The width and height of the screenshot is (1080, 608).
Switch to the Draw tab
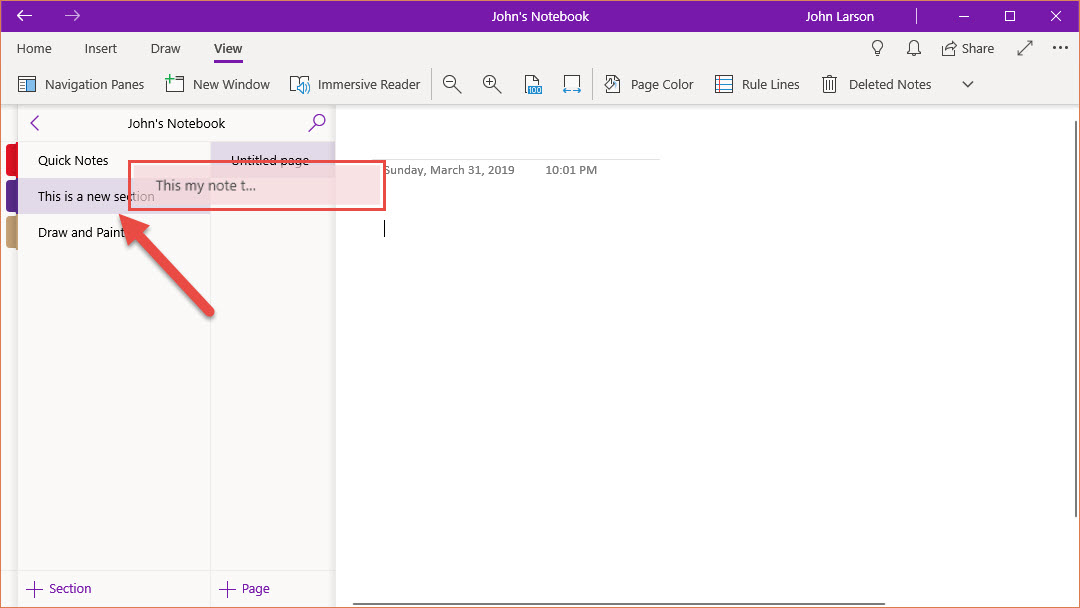click(x=165, y=48)
